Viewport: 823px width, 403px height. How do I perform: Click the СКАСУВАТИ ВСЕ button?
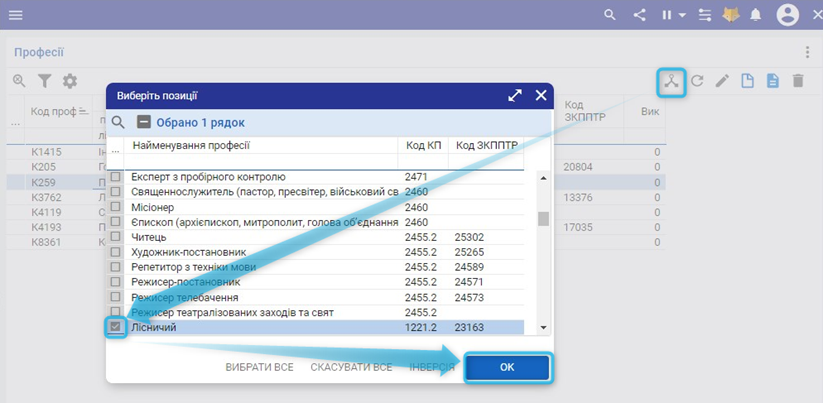pos(351,367)
